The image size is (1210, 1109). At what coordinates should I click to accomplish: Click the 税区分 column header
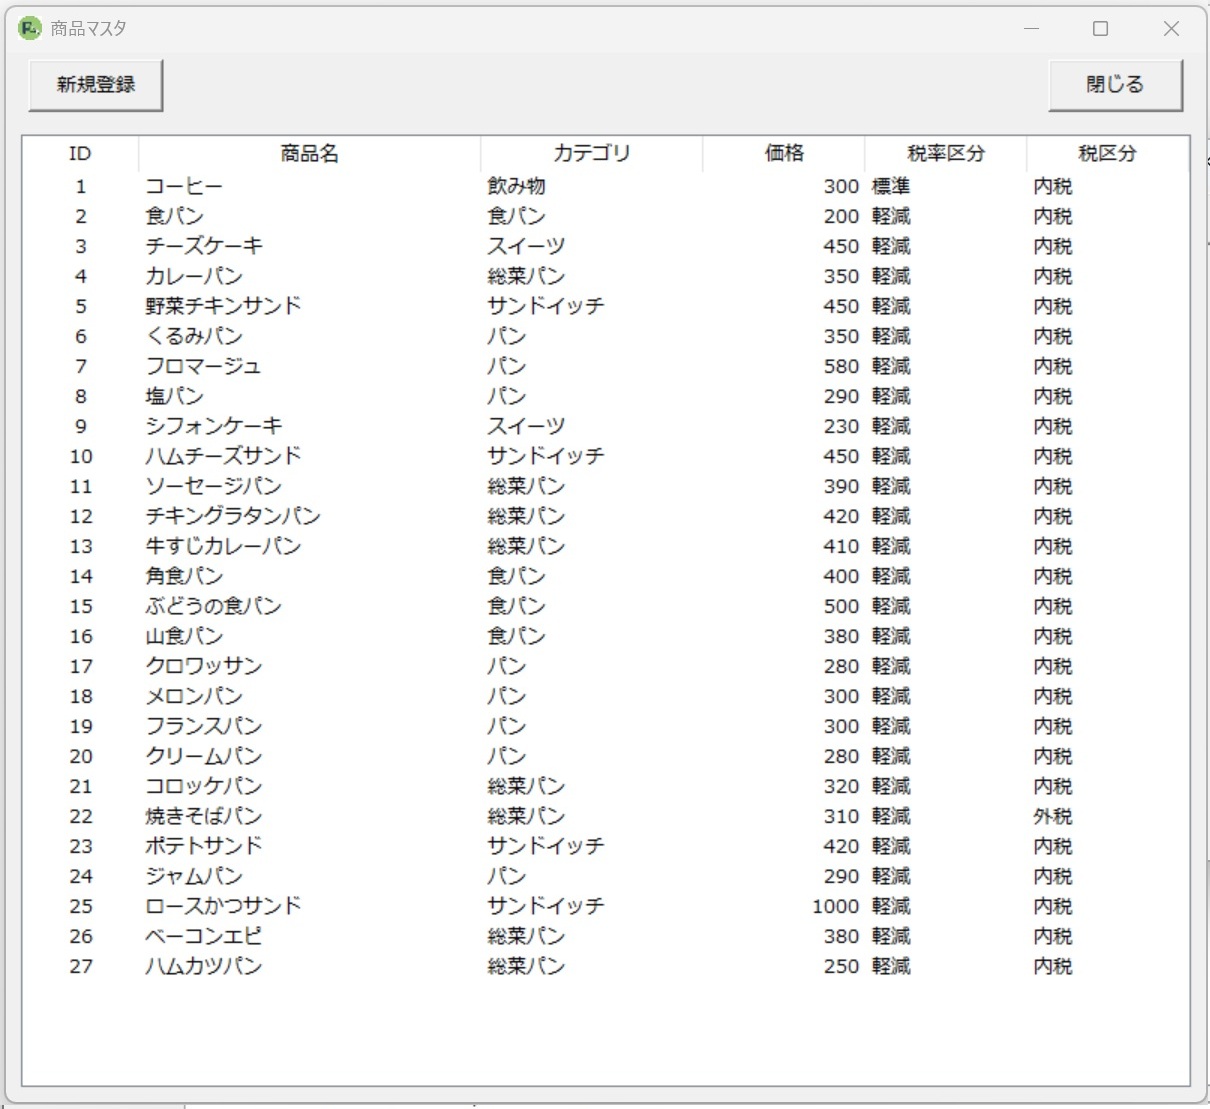(x=1107, y=154)
